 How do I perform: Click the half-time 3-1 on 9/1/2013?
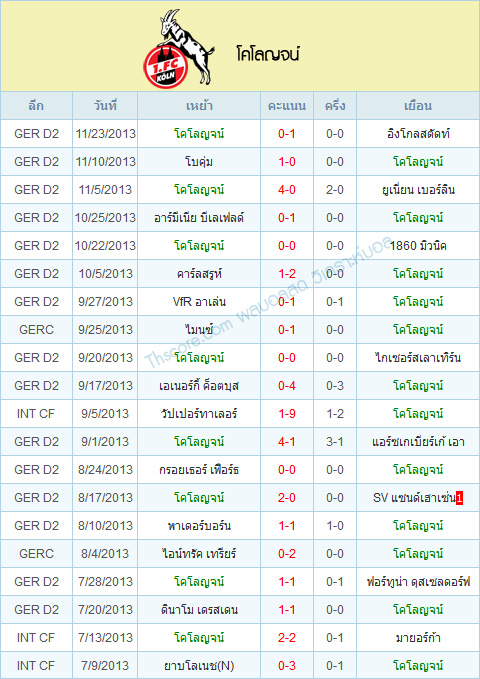335,442
